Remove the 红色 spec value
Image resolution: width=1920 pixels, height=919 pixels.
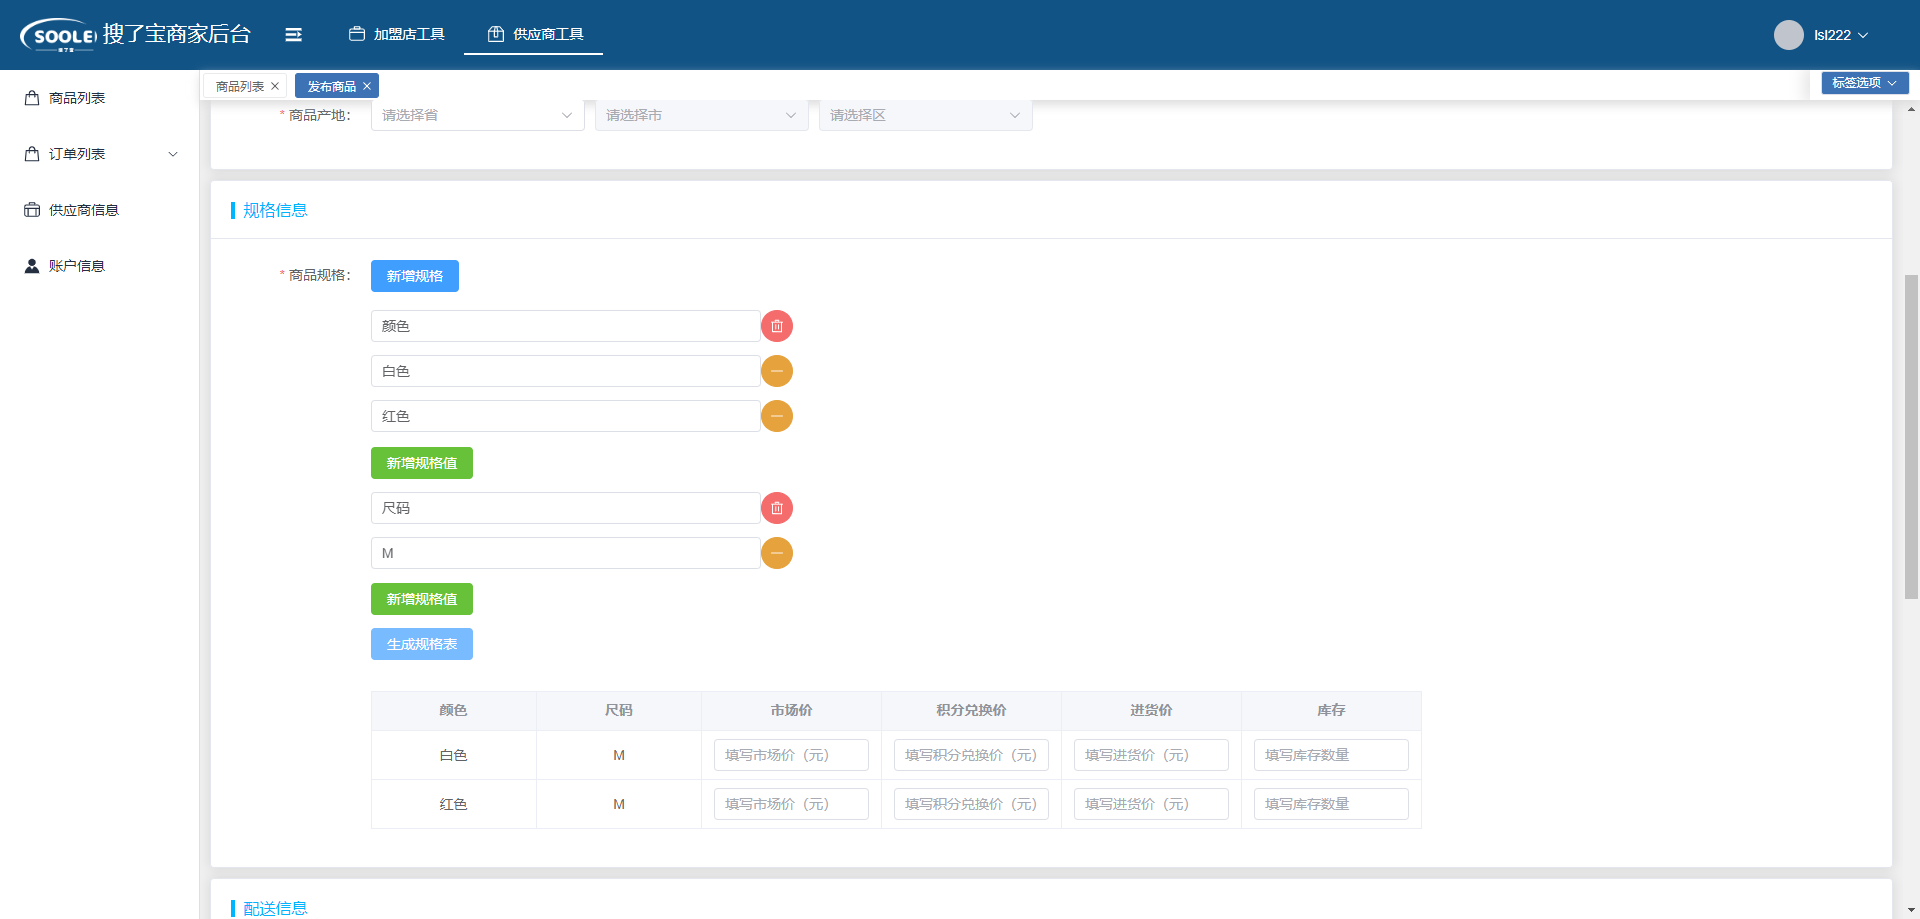(777, 416)
